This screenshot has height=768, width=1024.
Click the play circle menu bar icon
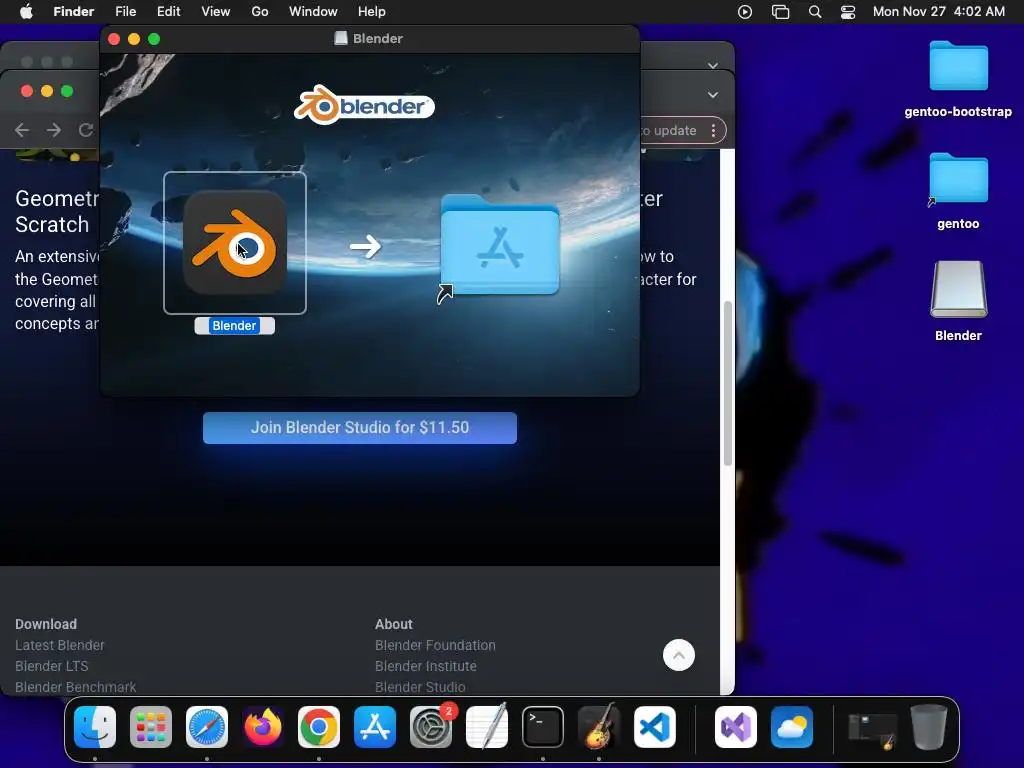click(x=744, y=12)
